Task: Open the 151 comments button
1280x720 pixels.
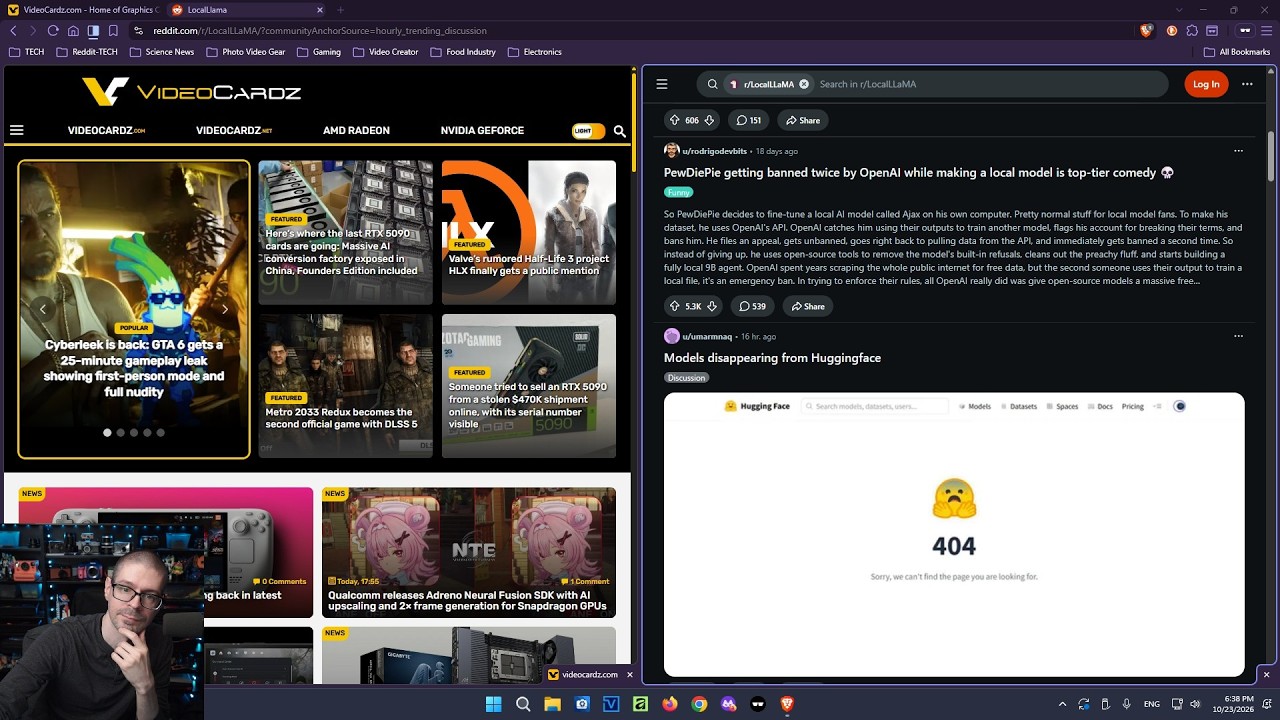Action: [748, 120]
